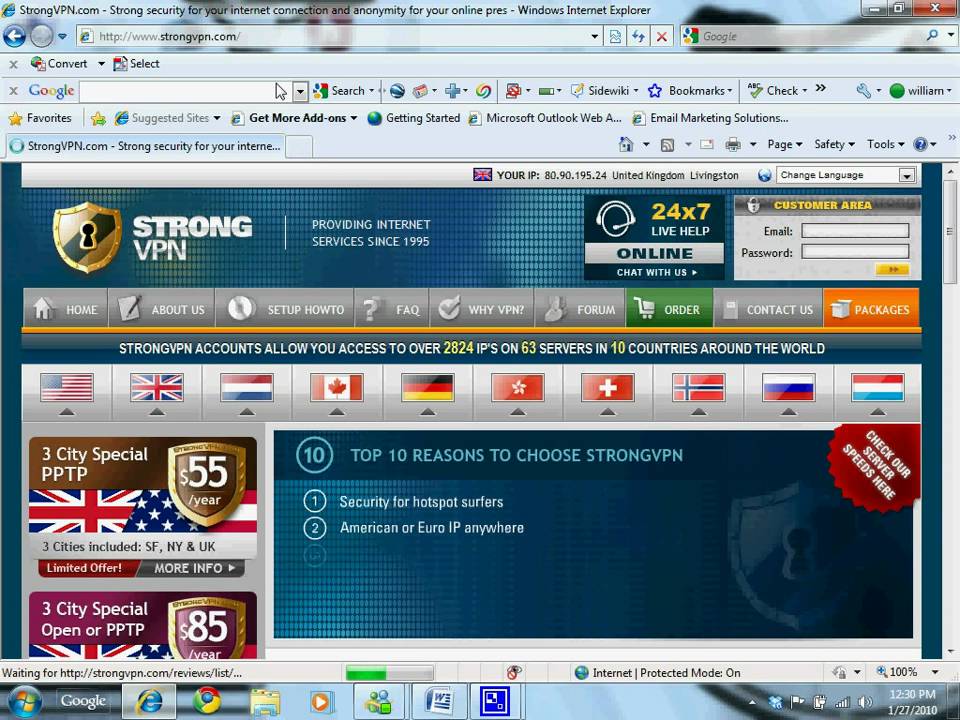Click the Check Our Server Speeds Here badge
960x720 pixels.
pos(876,470)
